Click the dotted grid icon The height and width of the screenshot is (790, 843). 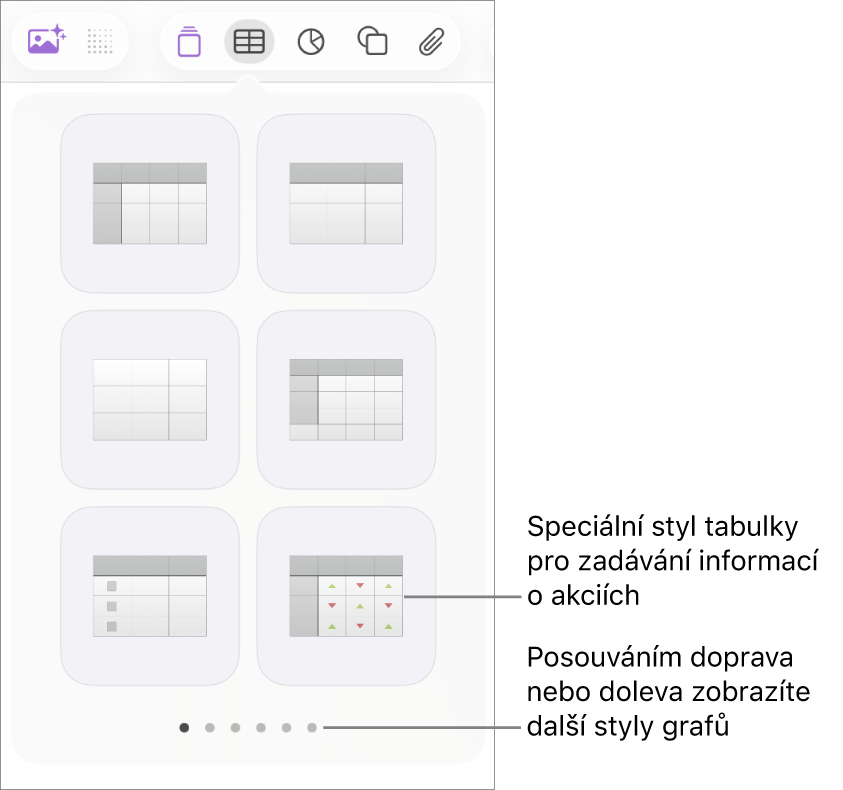click(x=100, y=41)
